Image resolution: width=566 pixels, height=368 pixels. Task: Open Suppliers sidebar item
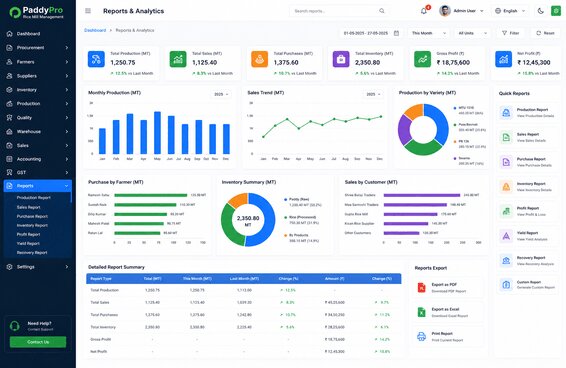click(x=38, y=76)
